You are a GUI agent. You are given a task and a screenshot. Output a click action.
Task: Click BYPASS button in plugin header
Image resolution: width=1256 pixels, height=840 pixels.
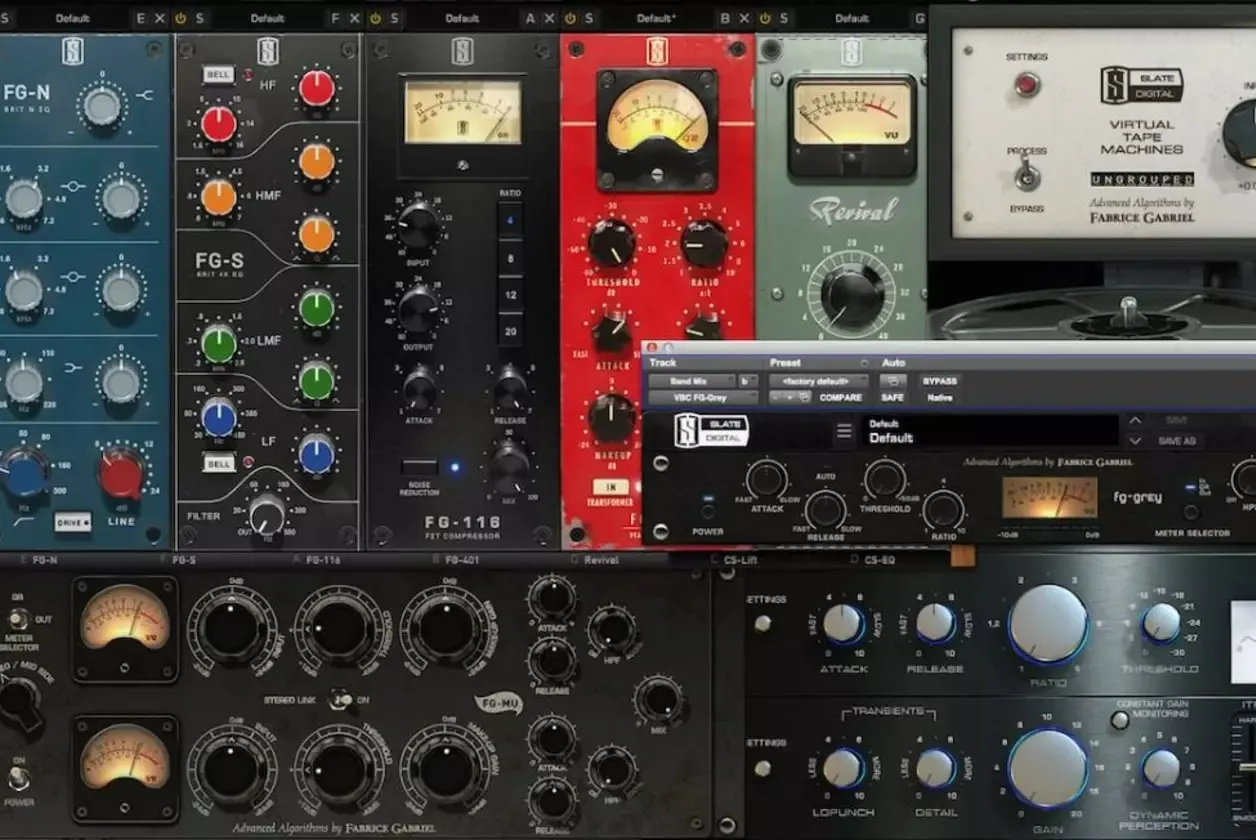(x=939, y=381)
